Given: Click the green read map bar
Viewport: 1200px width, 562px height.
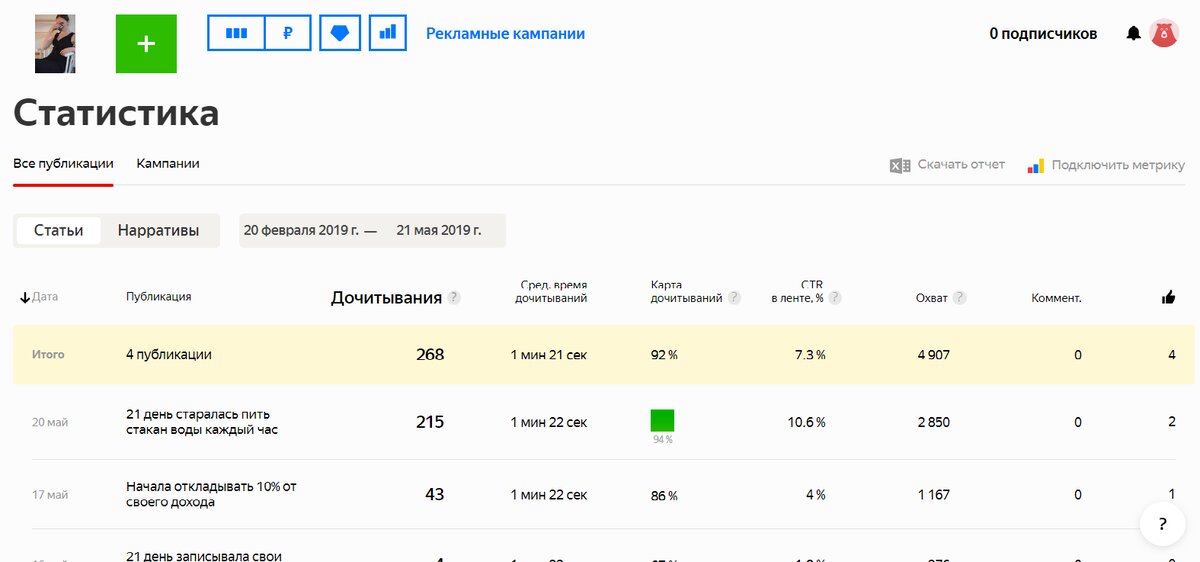Looking at the screenshot, I should [662, 420].
